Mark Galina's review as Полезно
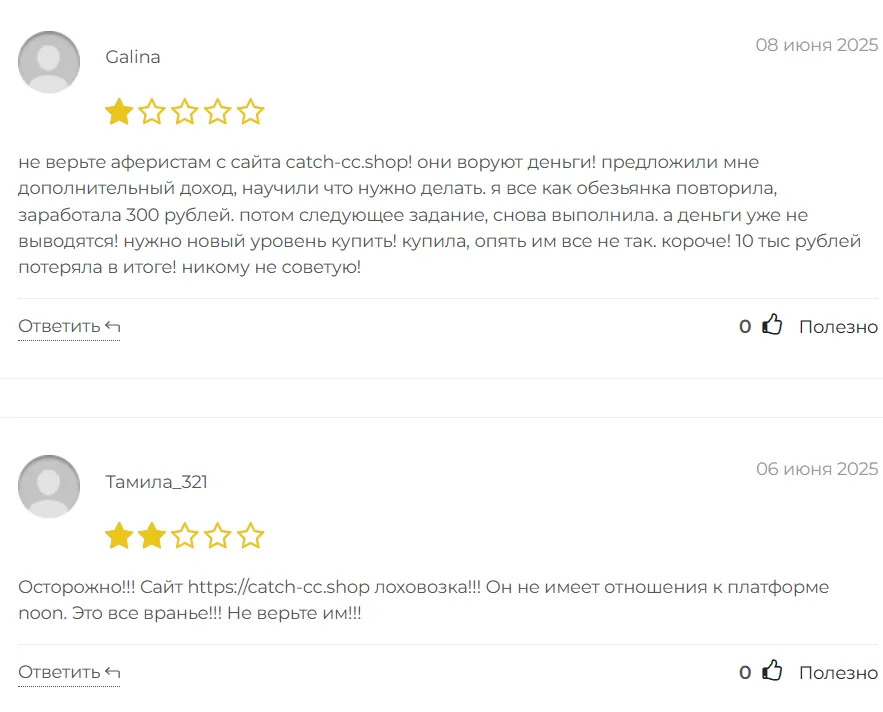Image resolution: width=883 pixels, height=712 pixels. click(838, 327)
